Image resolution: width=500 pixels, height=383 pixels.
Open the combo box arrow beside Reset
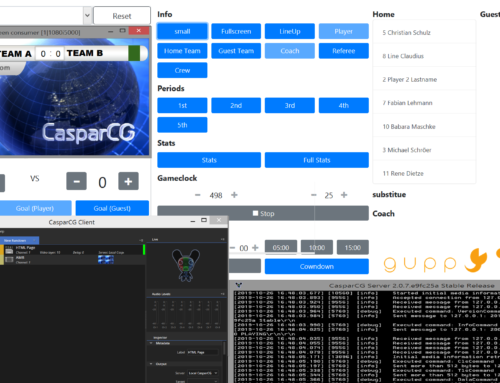(87, 15)
